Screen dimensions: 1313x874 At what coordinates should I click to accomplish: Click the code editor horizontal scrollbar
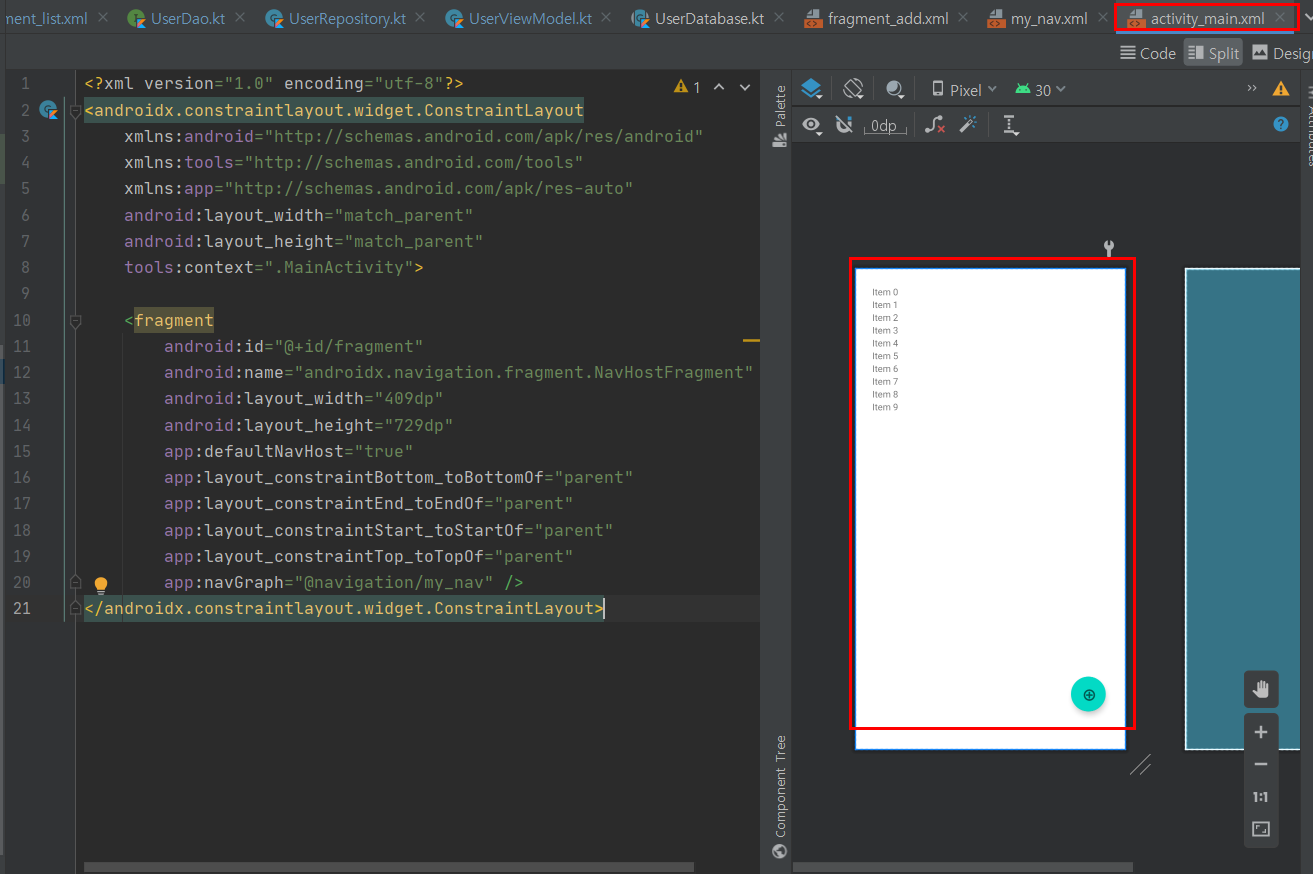point(389,867)
